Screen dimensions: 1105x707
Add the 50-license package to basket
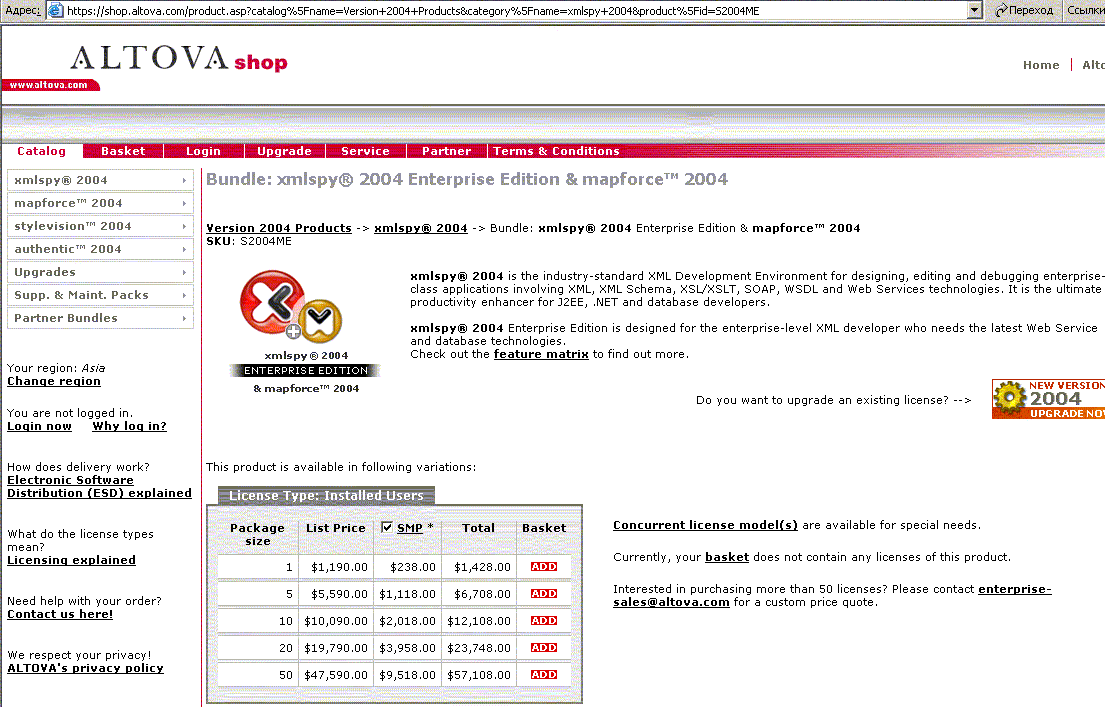point(544,675)
